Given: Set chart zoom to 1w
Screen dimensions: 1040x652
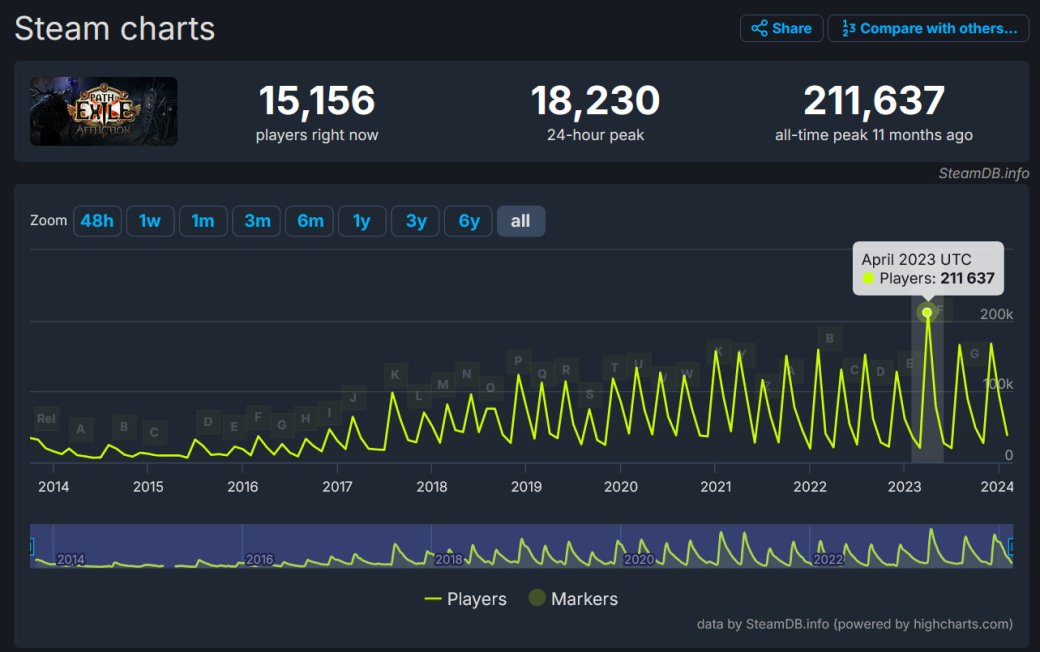Looking at the screenshot, I should click(150, 221).
